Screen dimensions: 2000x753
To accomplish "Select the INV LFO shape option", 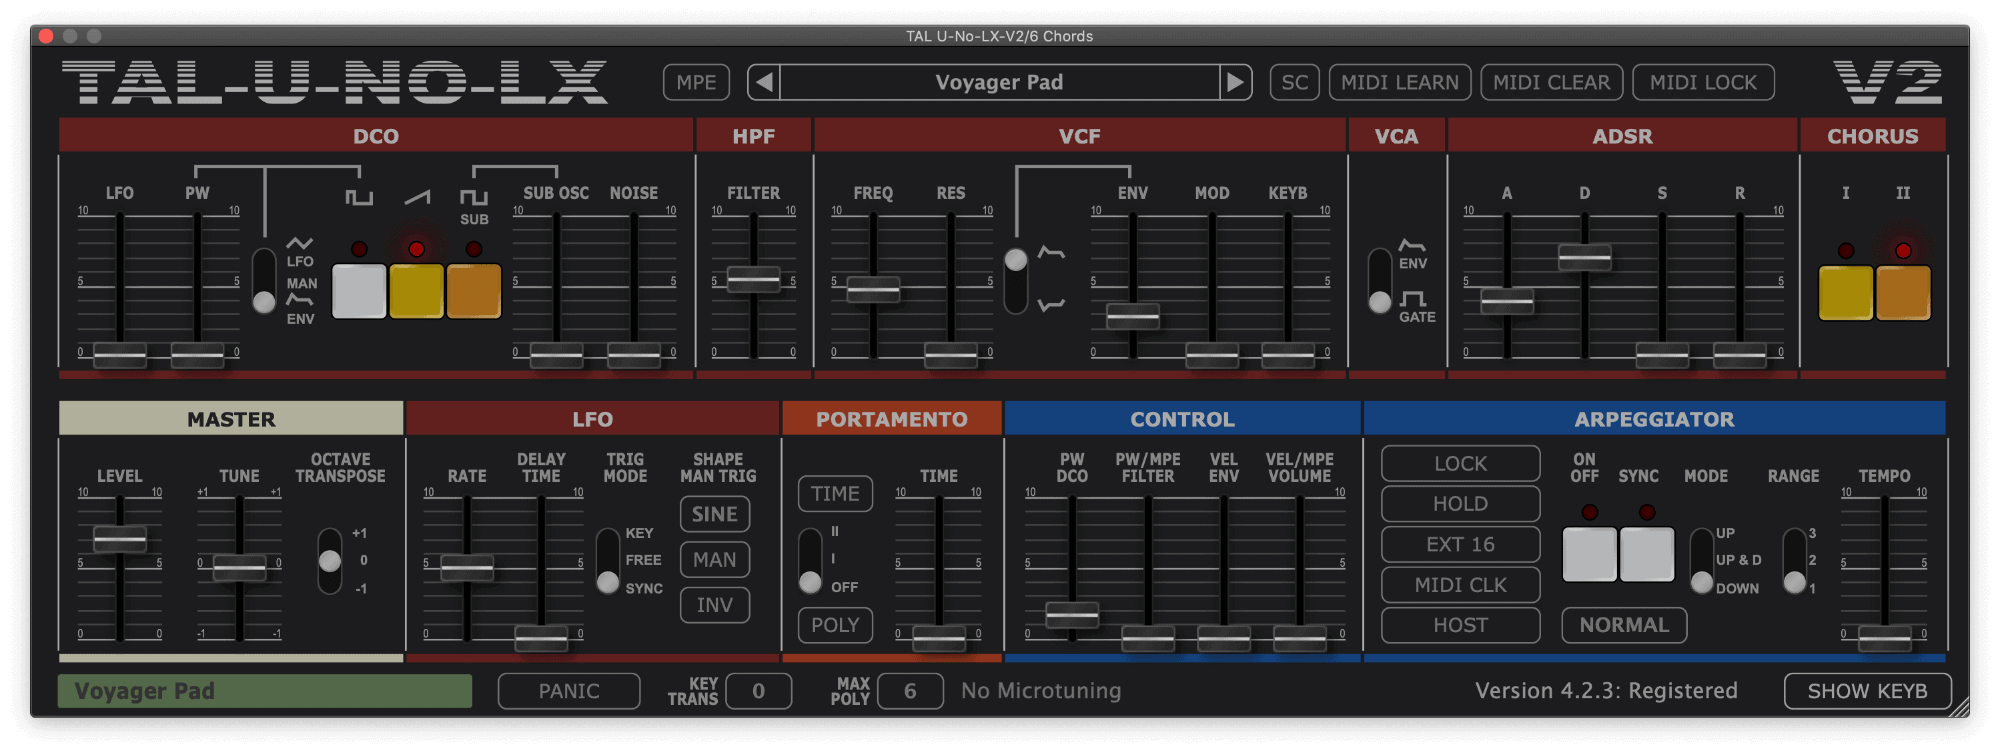I will pyautogui.click(x=715, y=605).
